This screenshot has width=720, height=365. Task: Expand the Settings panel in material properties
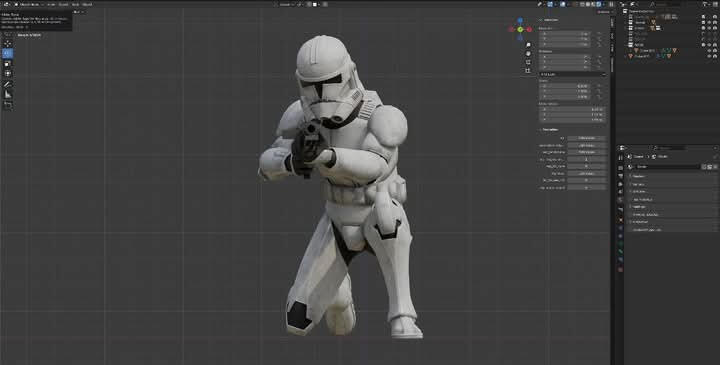coord(639,207)
